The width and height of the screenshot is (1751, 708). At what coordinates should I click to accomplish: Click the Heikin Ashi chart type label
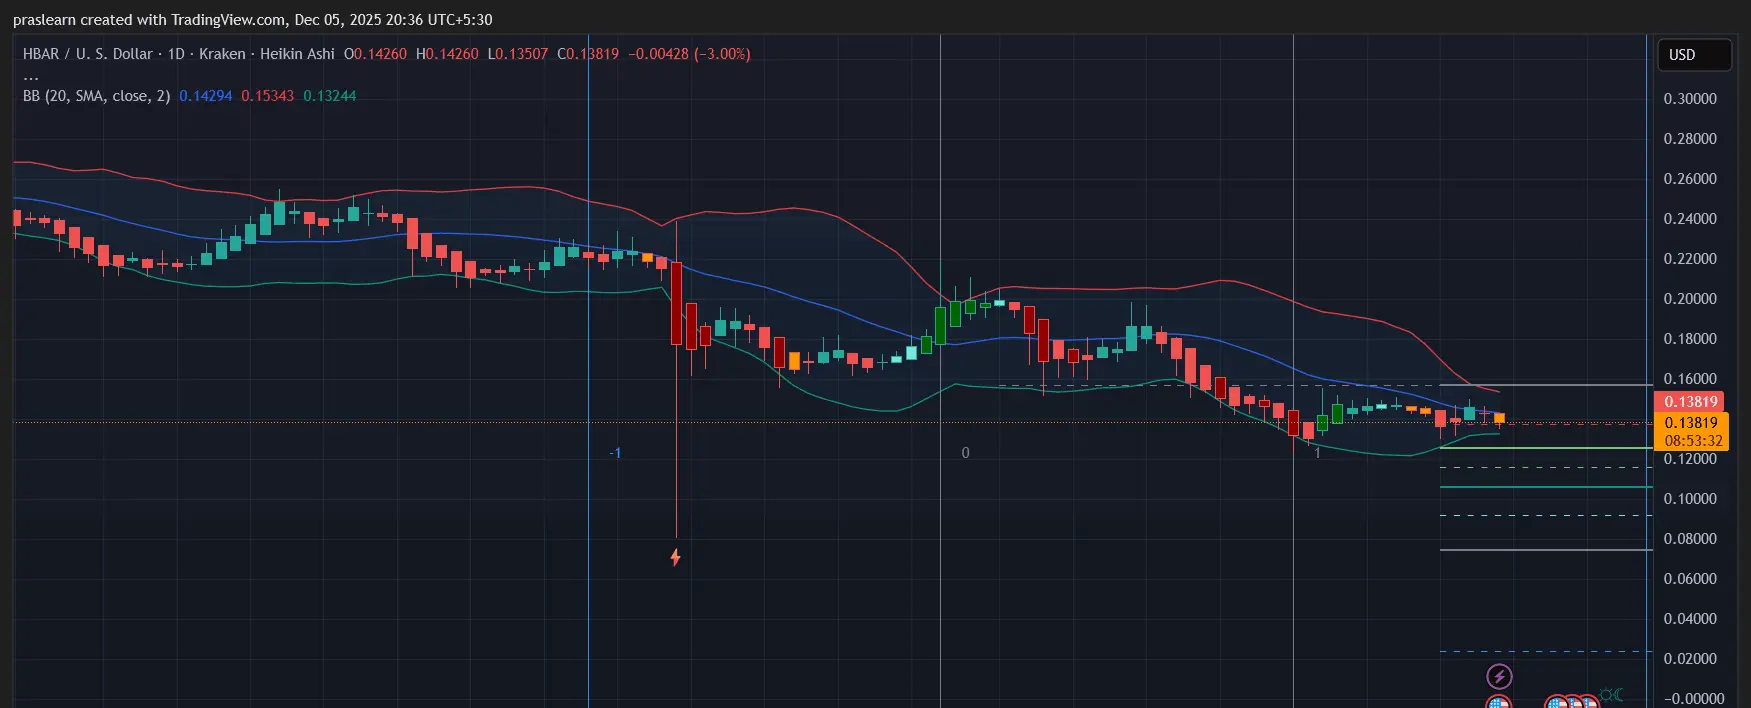pos(297,54)
